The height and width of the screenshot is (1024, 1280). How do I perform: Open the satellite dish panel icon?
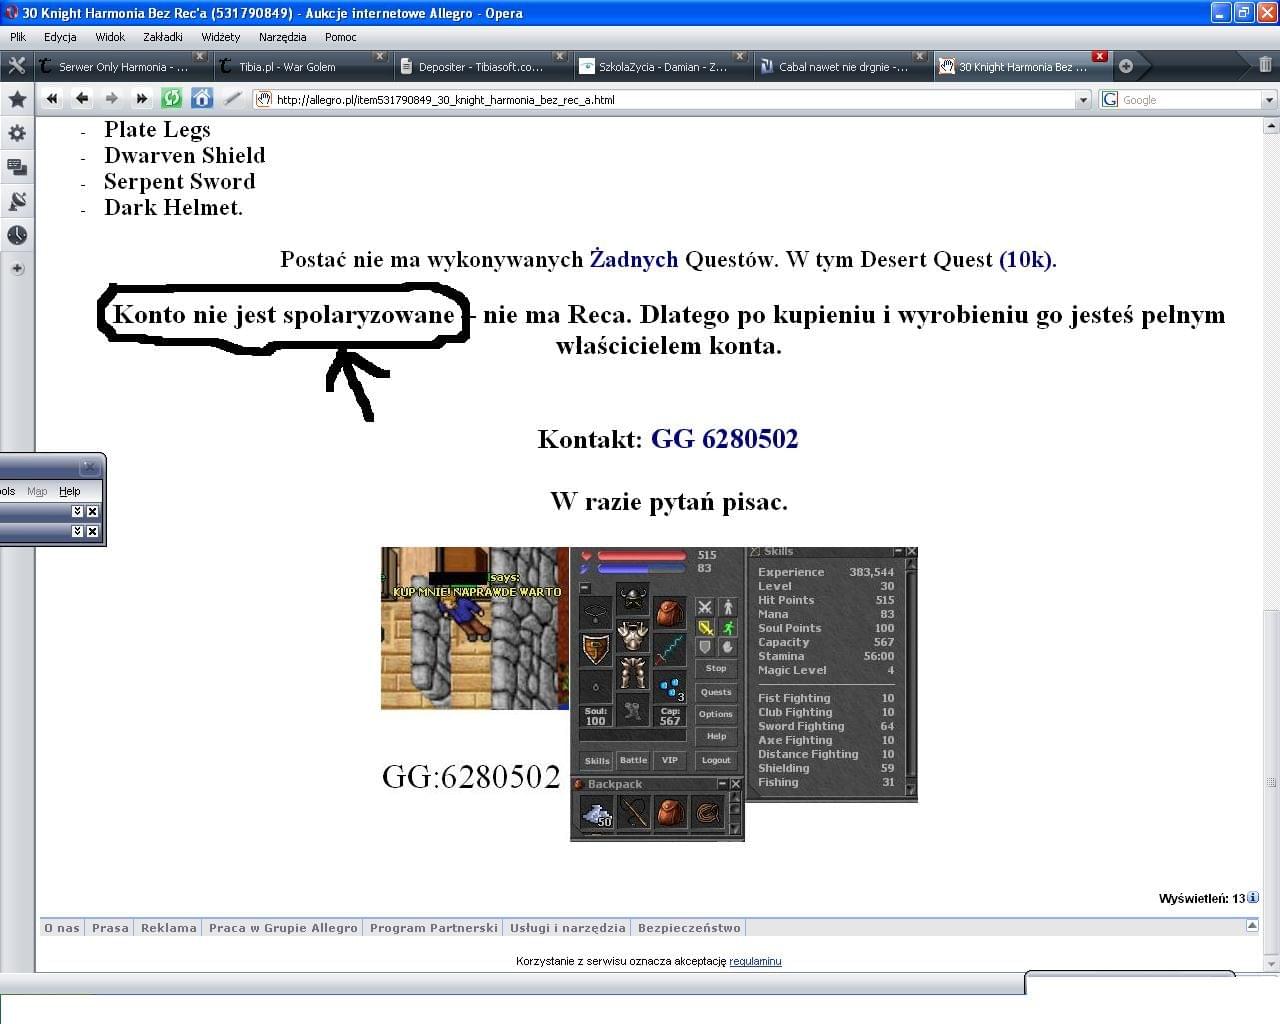click(x=17, y=201)
